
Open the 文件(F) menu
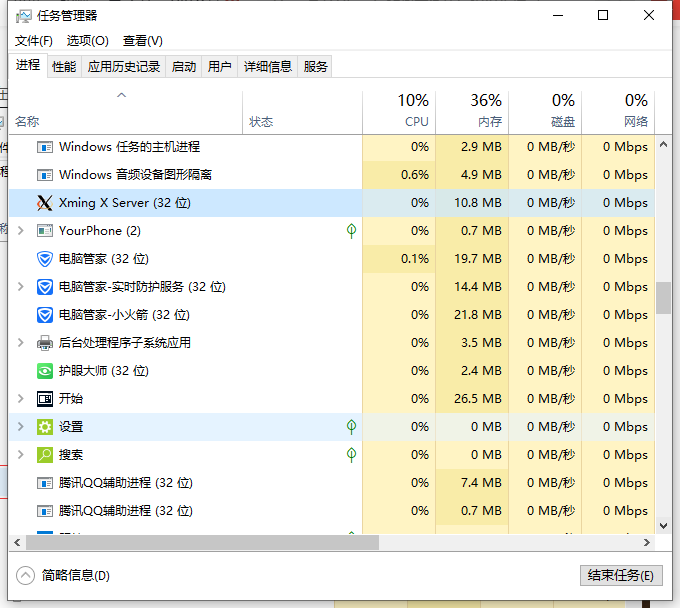[34, 41]
